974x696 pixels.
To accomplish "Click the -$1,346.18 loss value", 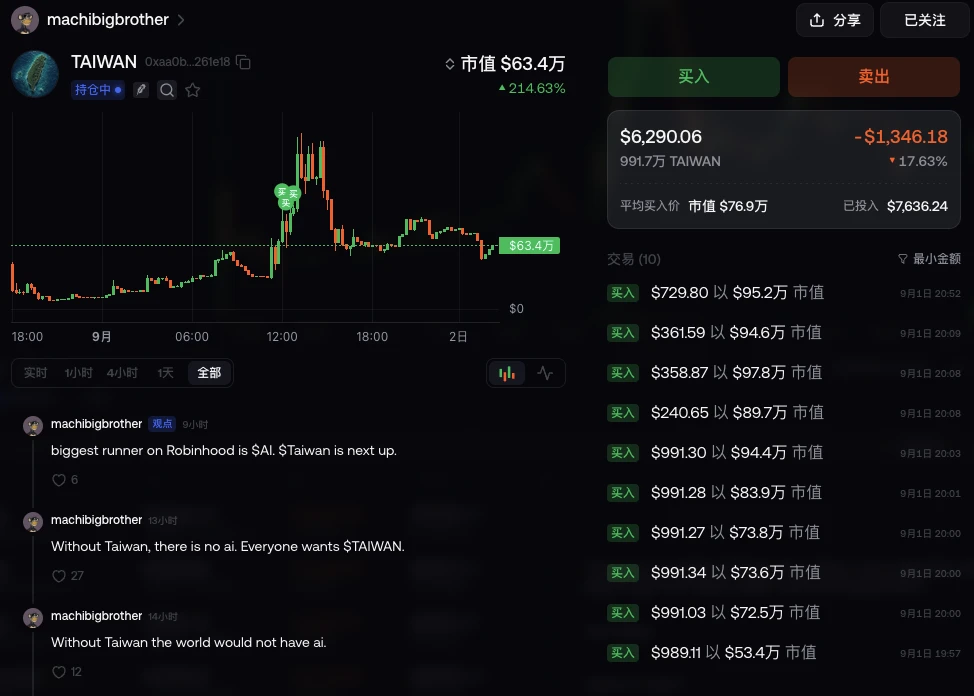I will [901, 137].
